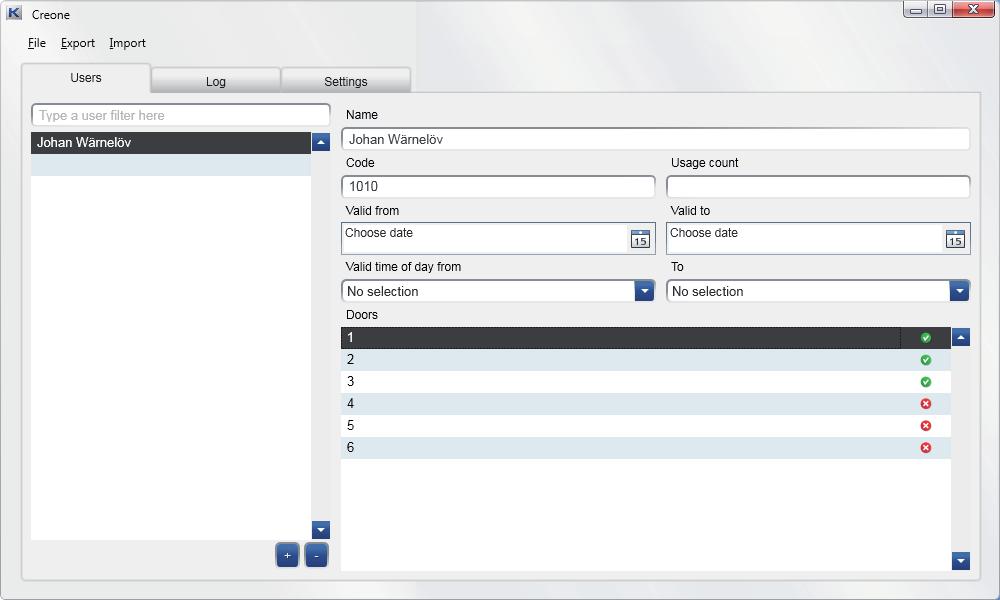This screenshot has height=600, width=1000.
Task: Select door 4 row in Doors list
Action: pyautogui.click(x=645, y=404)
